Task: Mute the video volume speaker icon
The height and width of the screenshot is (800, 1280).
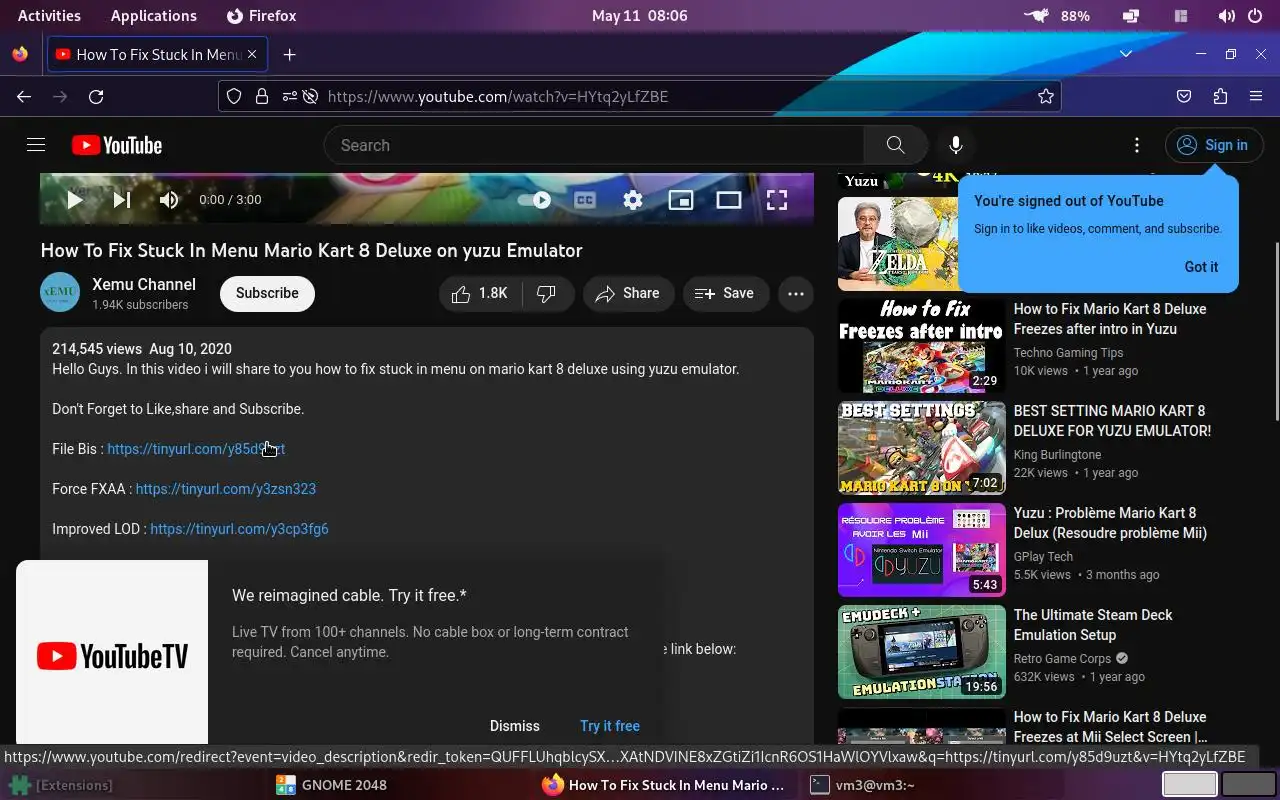Action: [x=169, y=200]
